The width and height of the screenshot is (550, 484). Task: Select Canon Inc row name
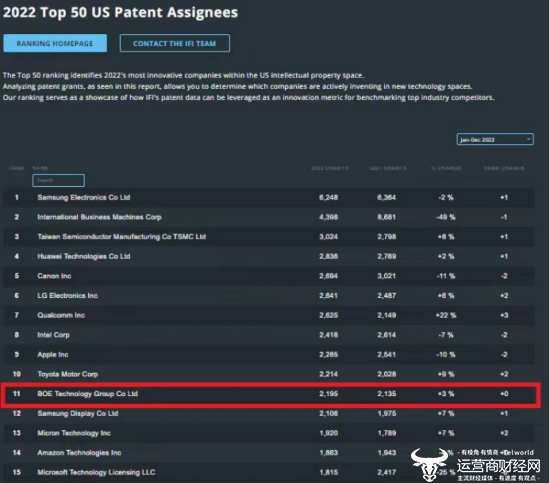54,276
